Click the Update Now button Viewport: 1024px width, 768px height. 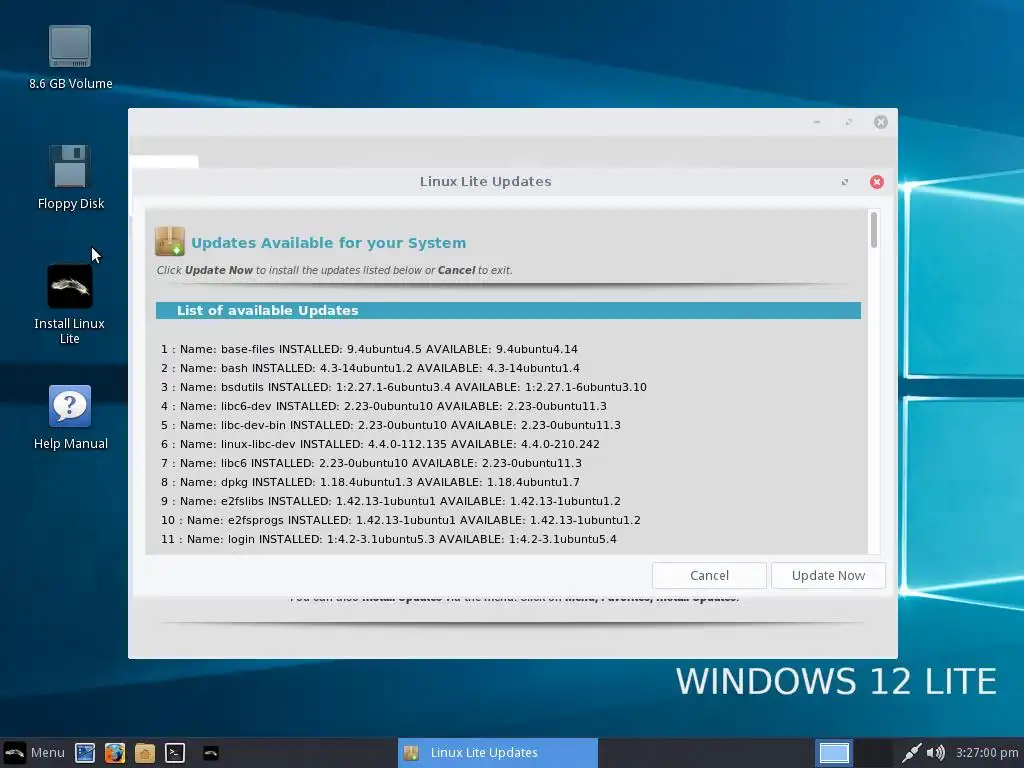tap(828, 575)
